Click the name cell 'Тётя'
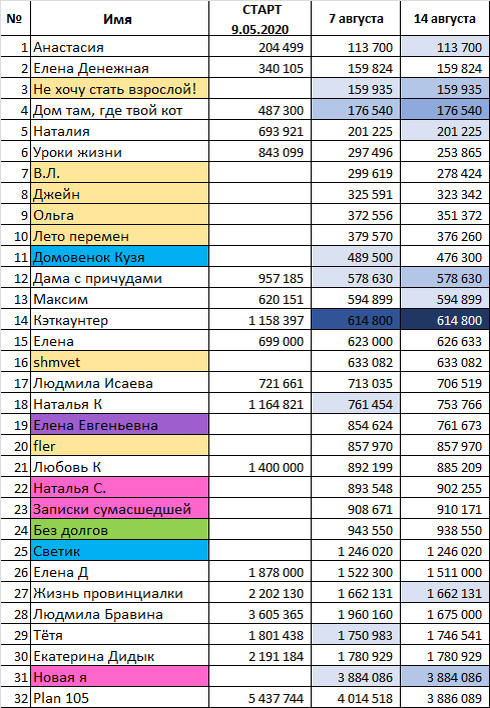490x708 pixels. pyautogui.click(x=119, y=635)
